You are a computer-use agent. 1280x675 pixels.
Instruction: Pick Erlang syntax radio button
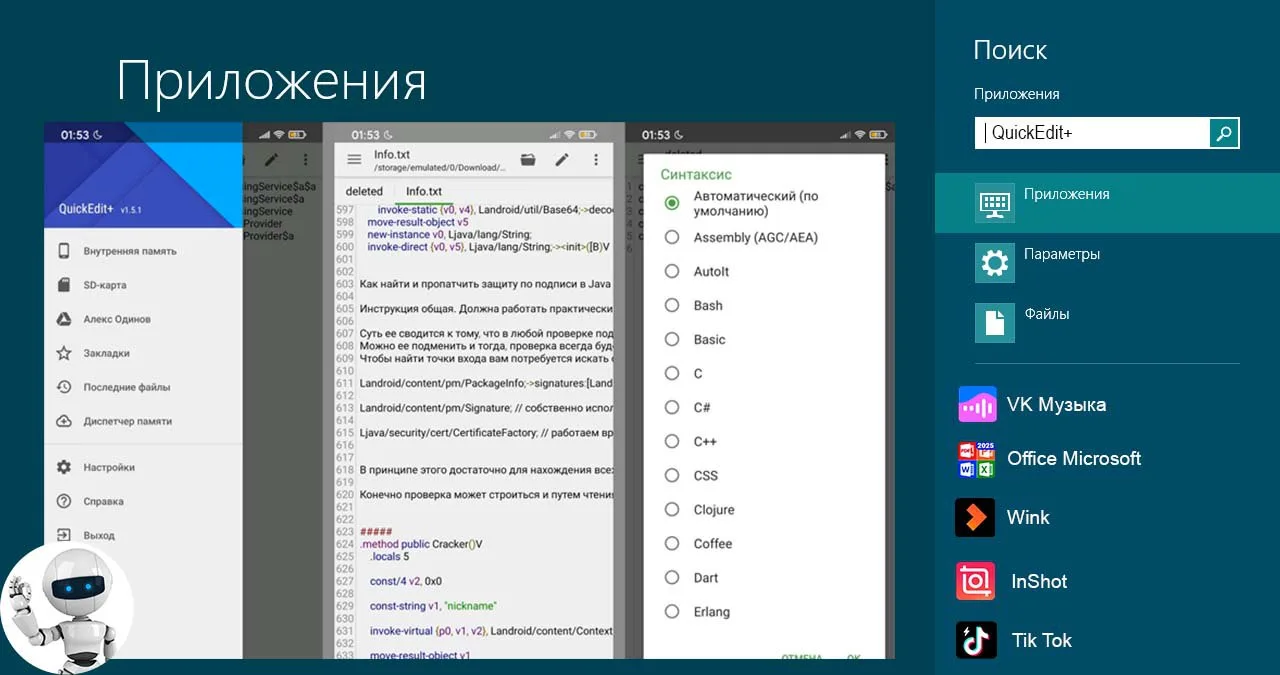(x=672, y=611)
